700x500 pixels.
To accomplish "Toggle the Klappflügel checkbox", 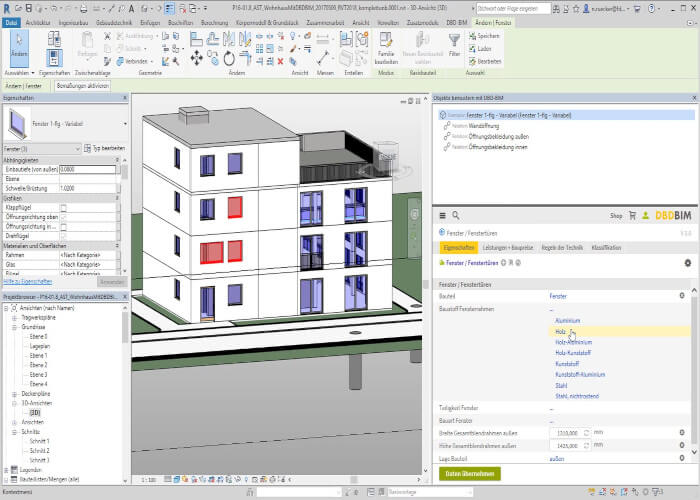I will click(63, 208).
